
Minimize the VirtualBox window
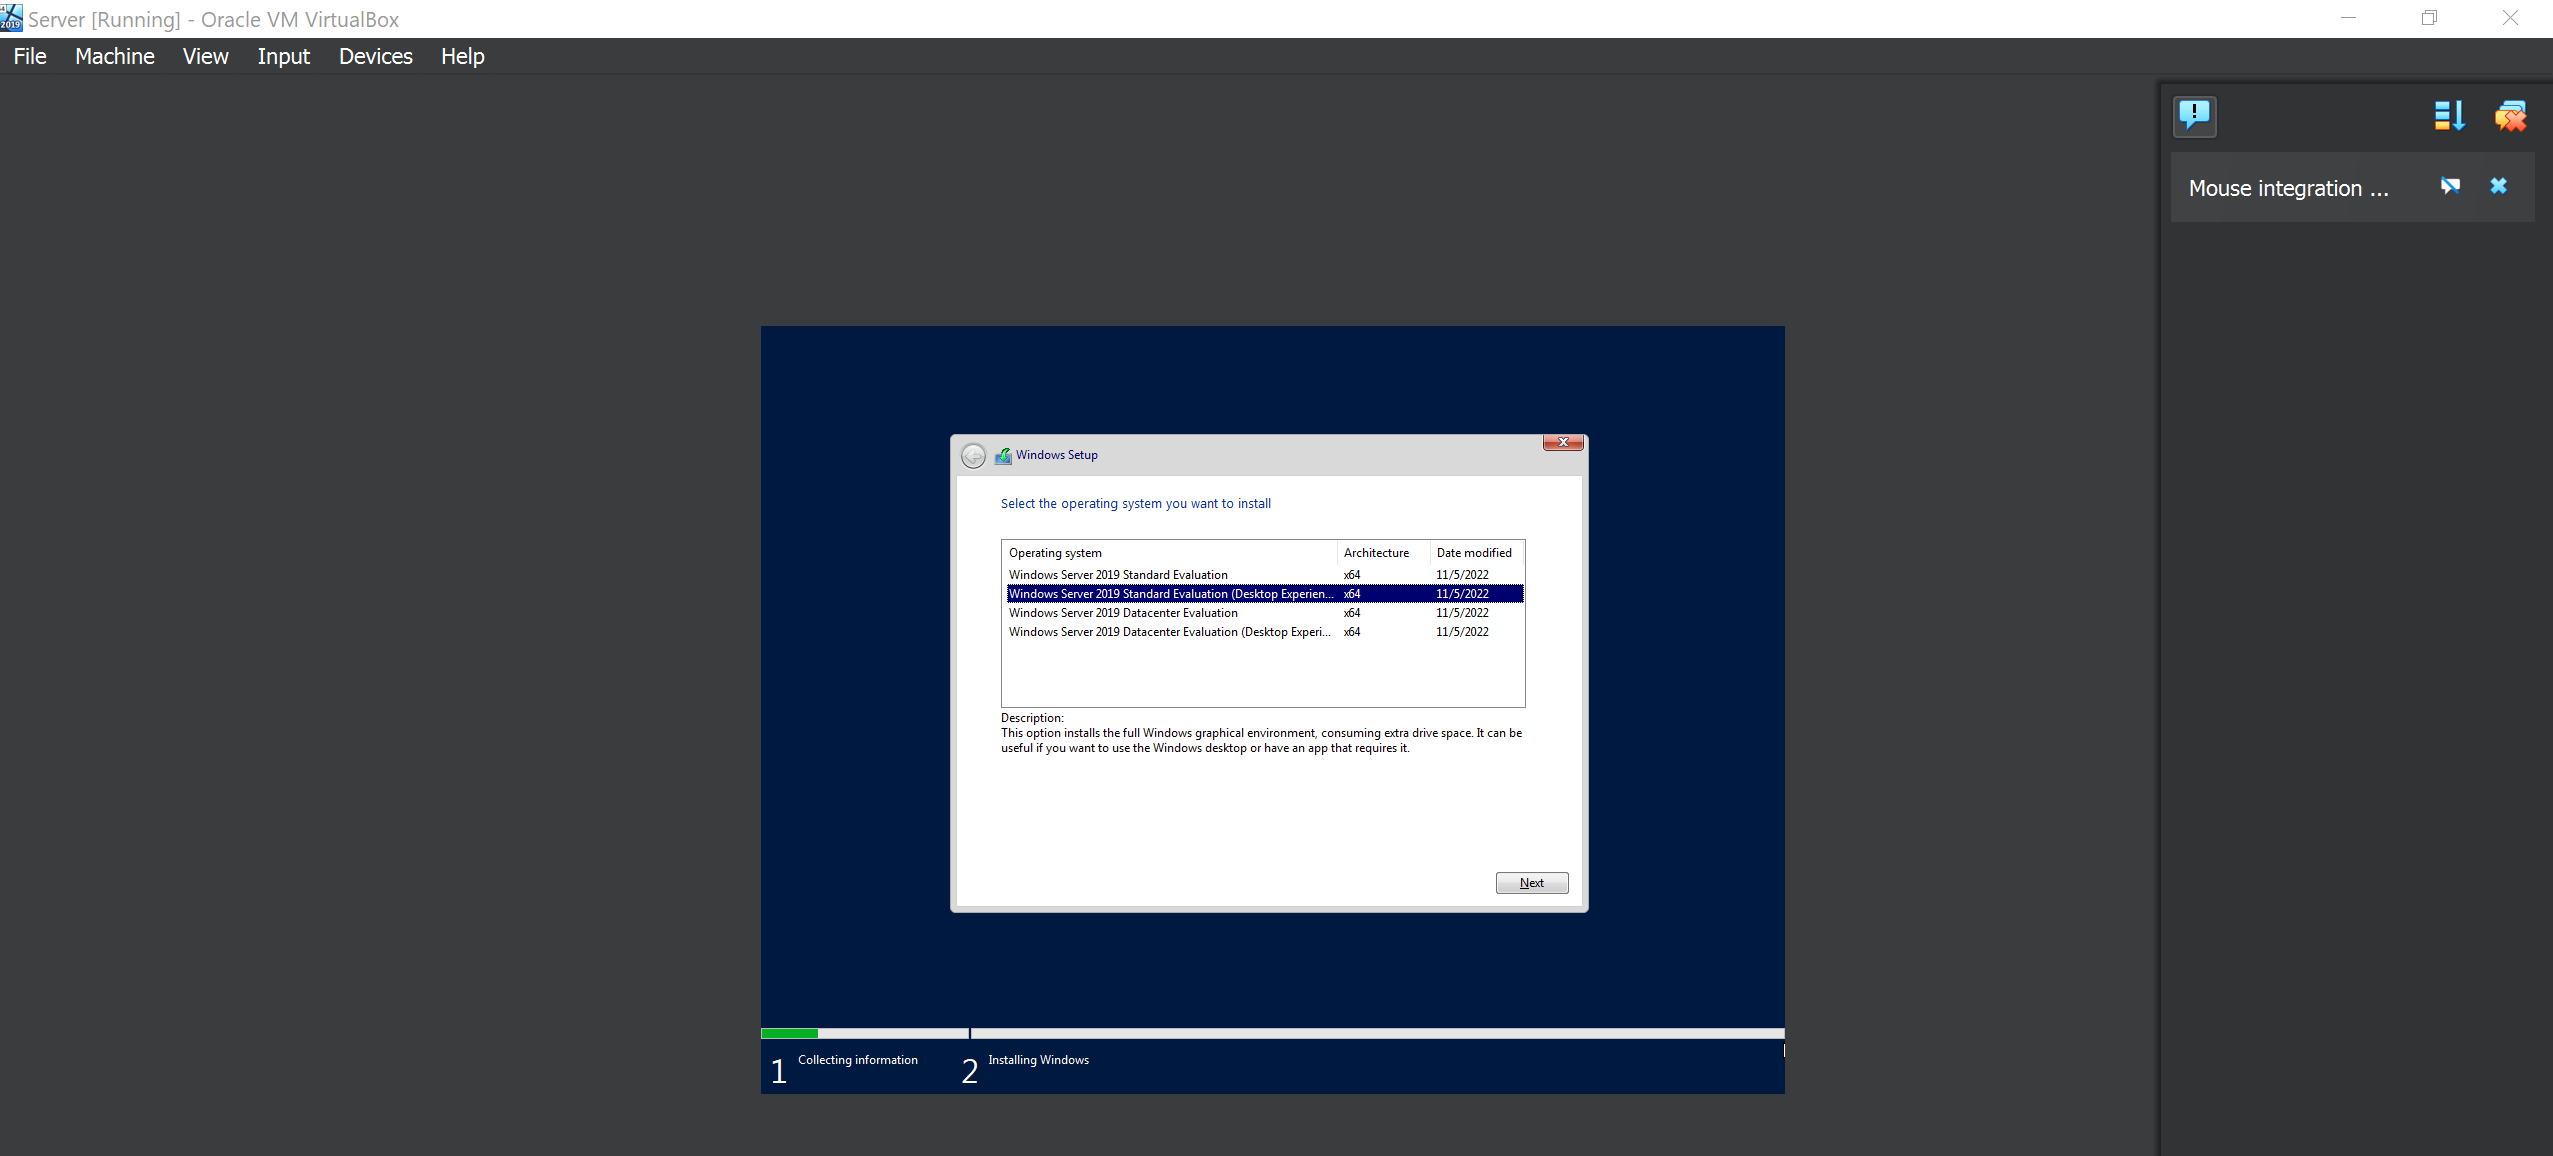pos(2349,18)
